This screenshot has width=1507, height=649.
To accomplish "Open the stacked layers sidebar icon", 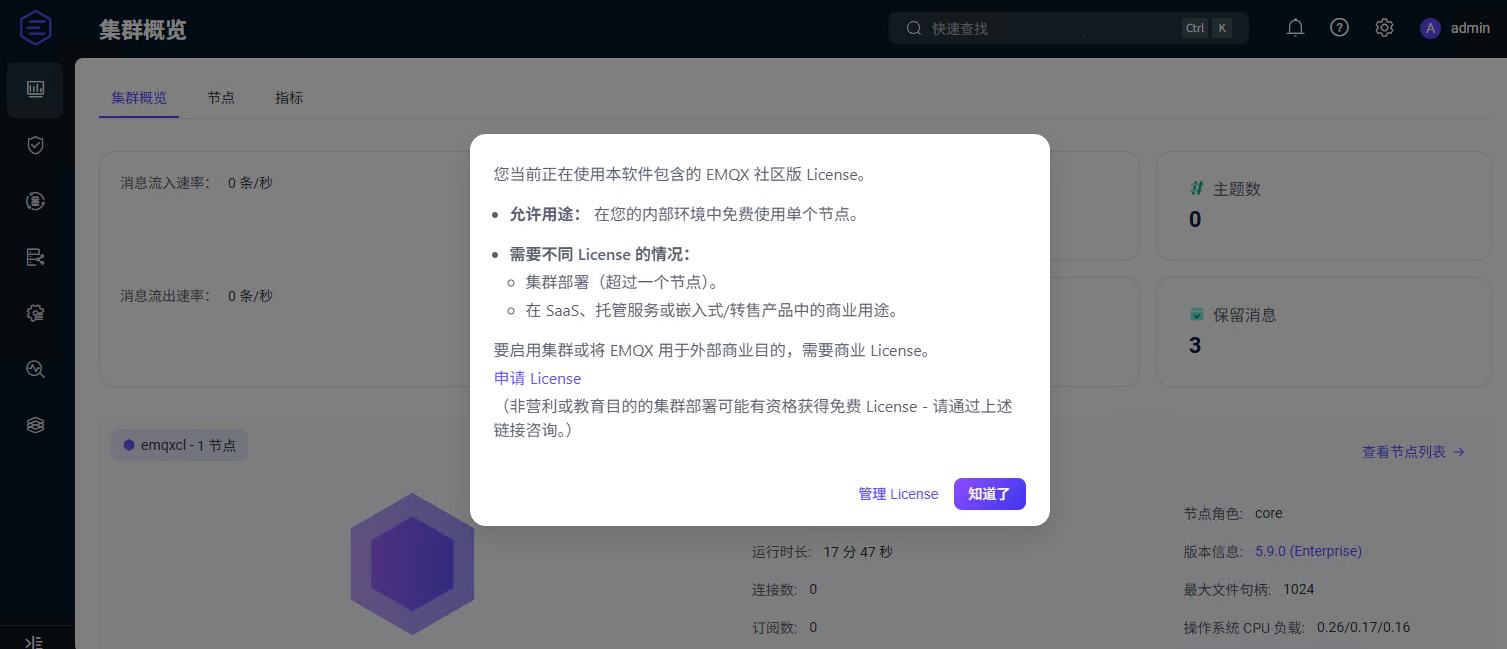I will (35, 425).
